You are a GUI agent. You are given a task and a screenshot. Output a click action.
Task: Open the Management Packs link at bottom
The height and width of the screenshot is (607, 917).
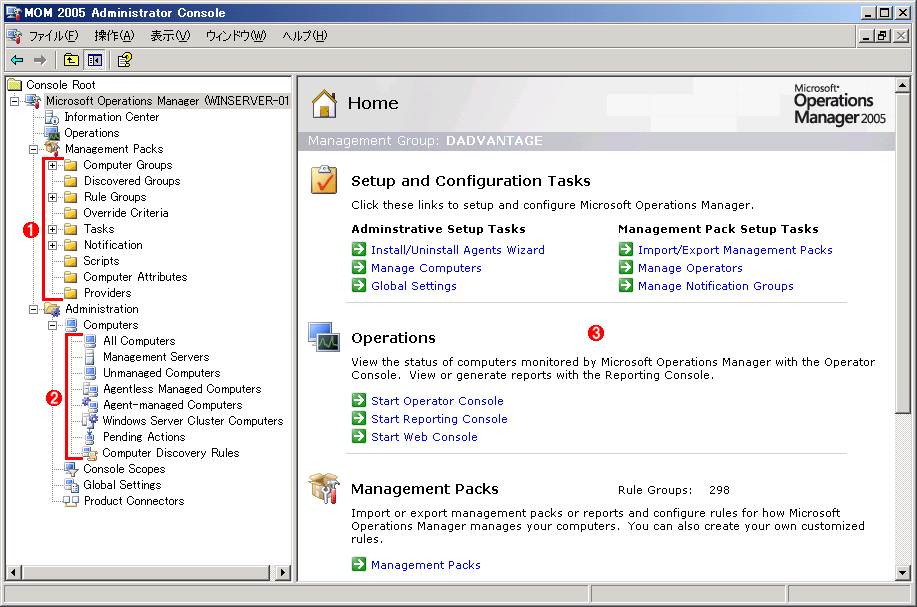coord(426,565)
